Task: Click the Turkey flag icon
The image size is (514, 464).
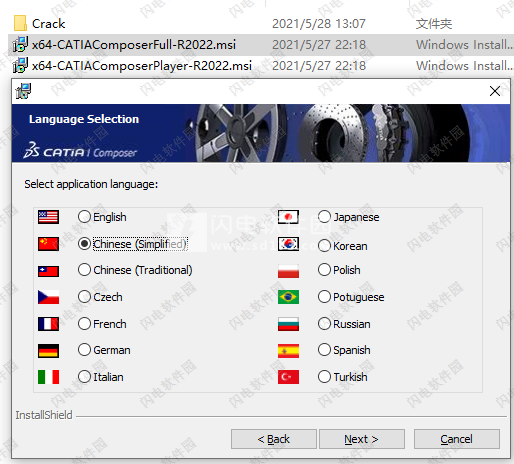Action: coord(288,377)
